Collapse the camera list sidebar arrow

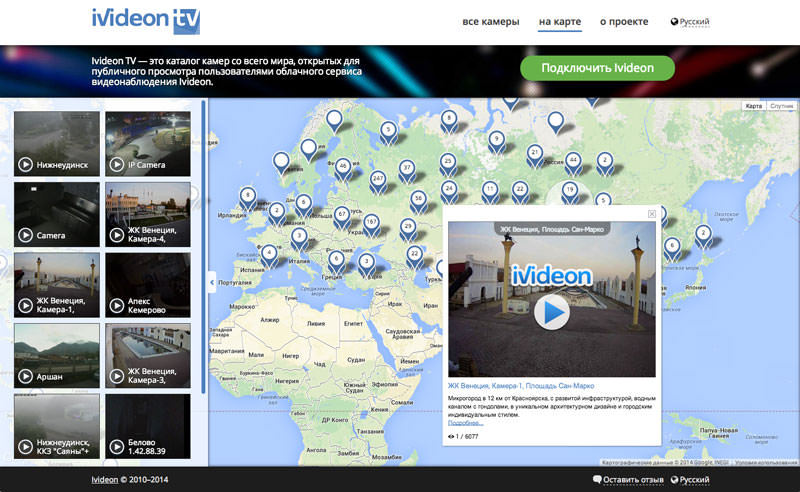[212, 282]
